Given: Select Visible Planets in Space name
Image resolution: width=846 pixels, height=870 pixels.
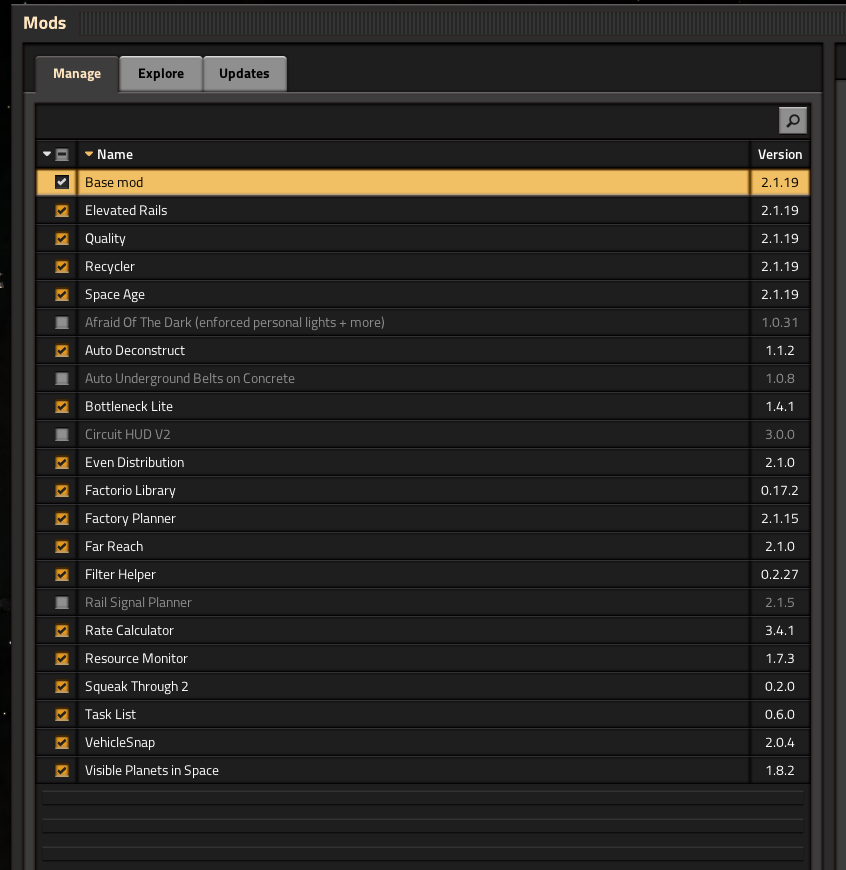Looking at the screenshot, I should (151, 771).
